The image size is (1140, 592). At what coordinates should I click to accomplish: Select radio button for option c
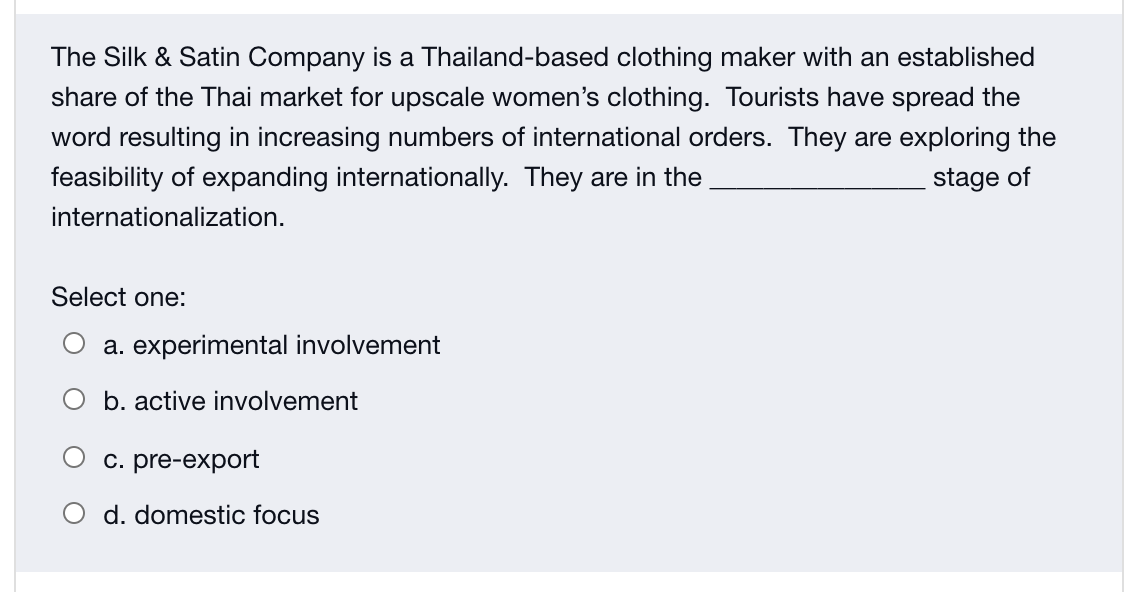(73, 456)
